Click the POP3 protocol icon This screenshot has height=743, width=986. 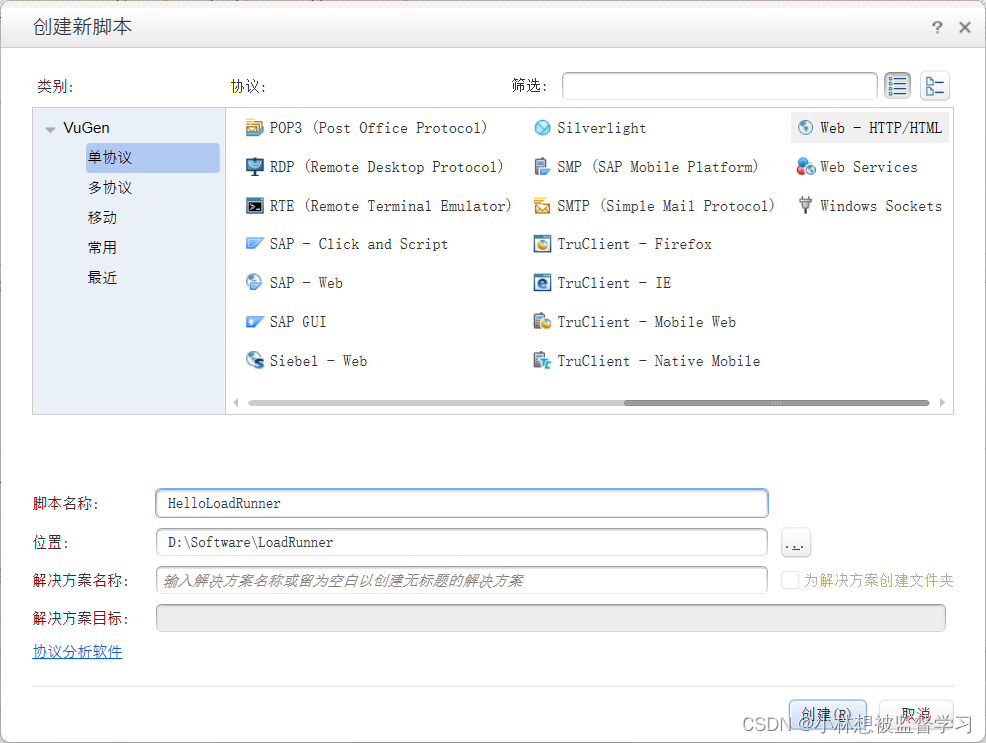(254, 128)
